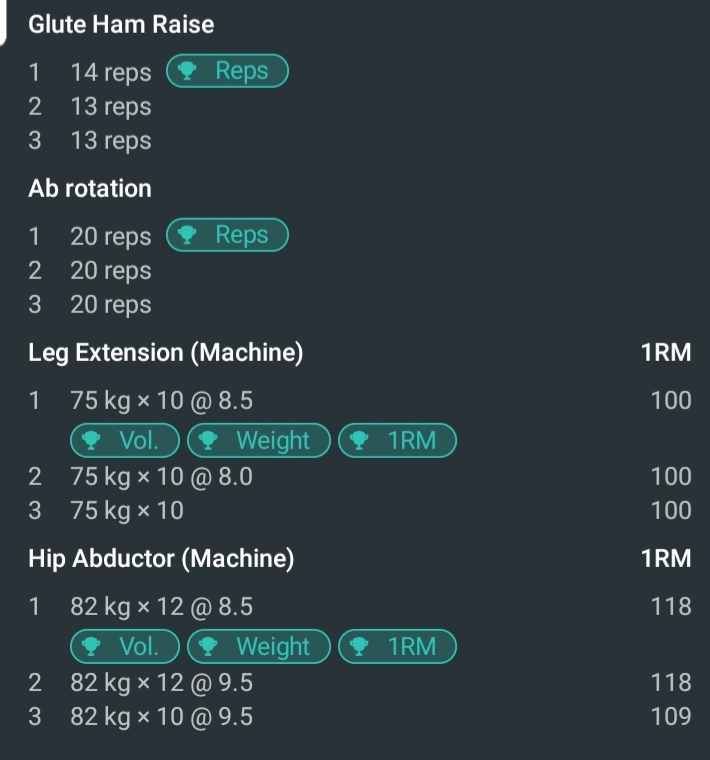This screenshot has height=760, width=710.
Task: Open the Glute Ham Raise exercise title
Action: click(121, 24)
